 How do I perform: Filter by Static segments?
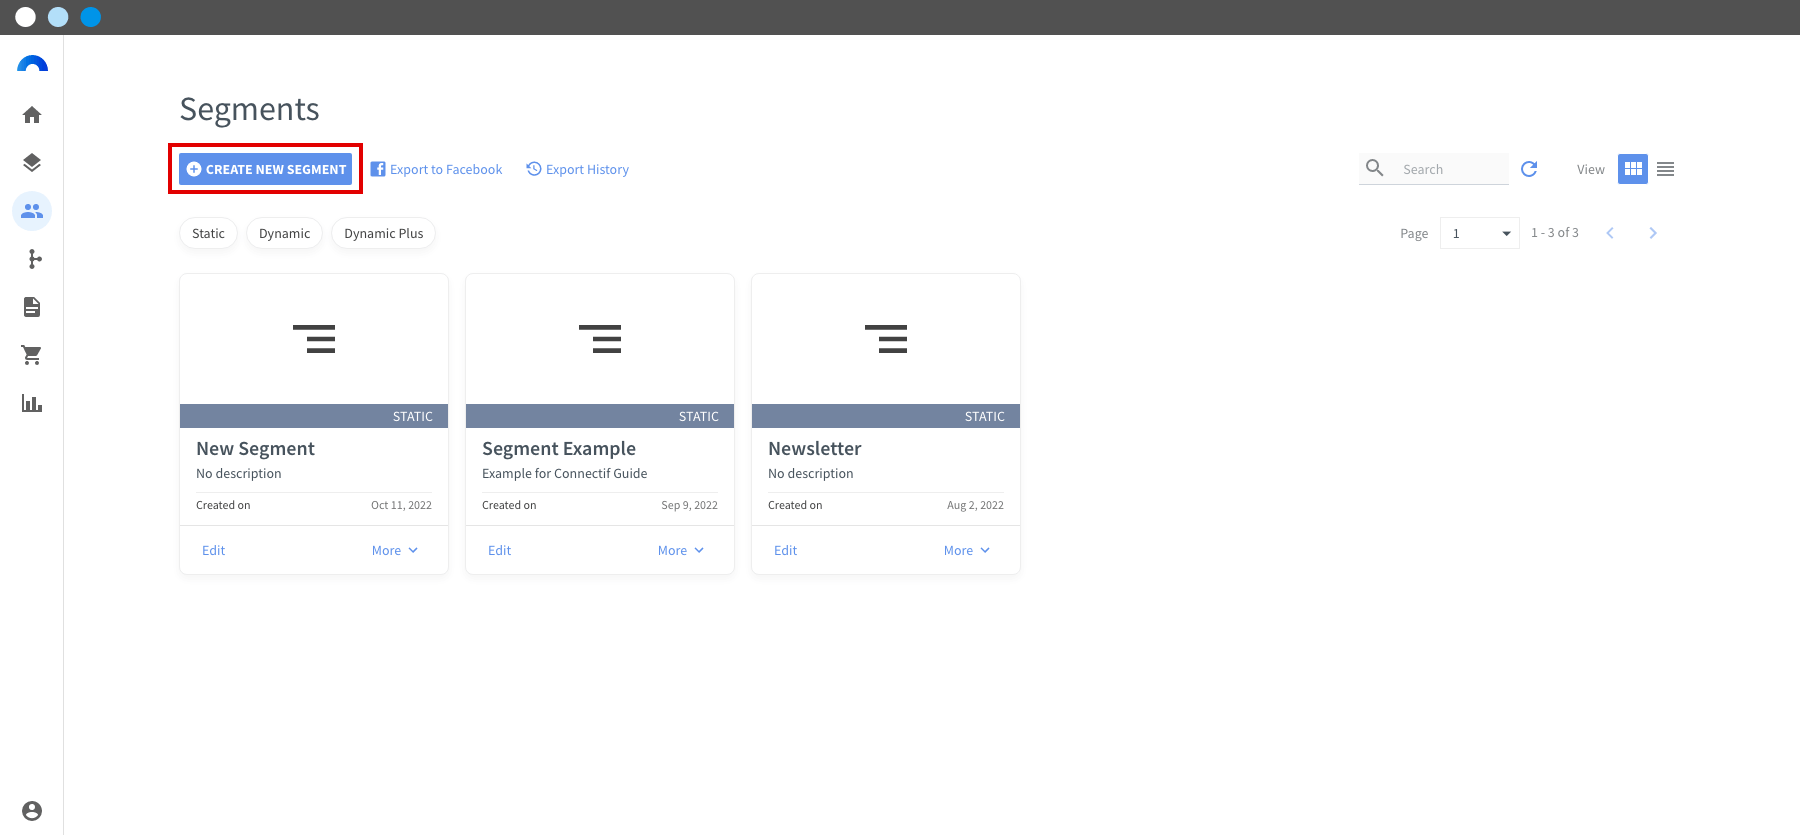click(x=208, y=233)
